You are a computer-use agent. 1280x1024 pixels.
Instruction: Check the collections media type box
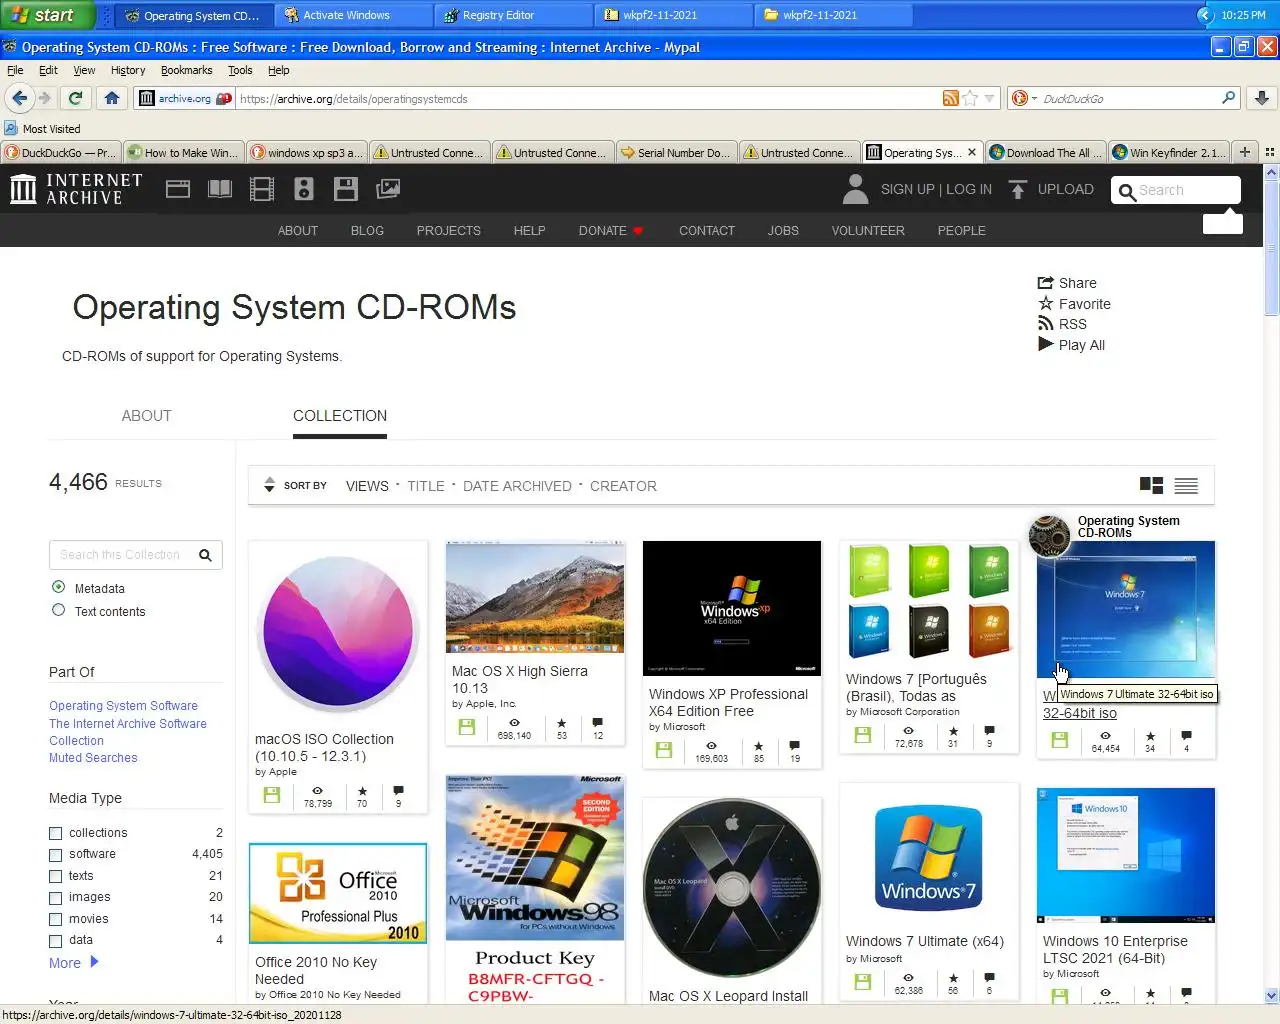pos(56,833)
